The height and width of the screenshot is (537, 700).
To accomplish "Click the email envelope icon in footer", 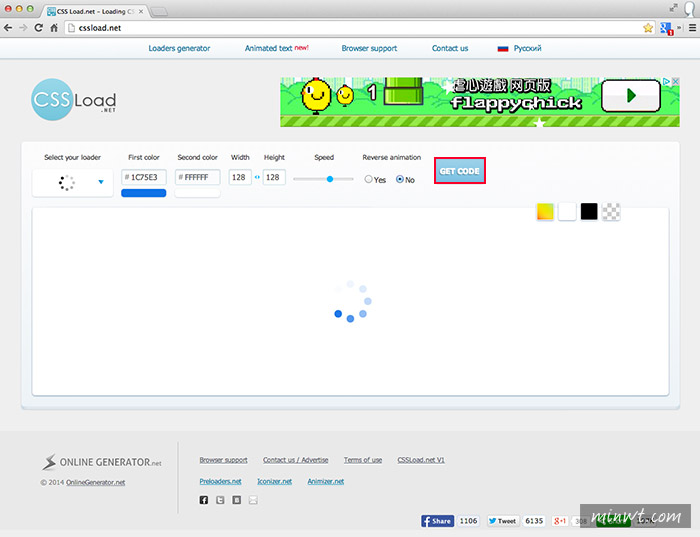I will (253, 500).
